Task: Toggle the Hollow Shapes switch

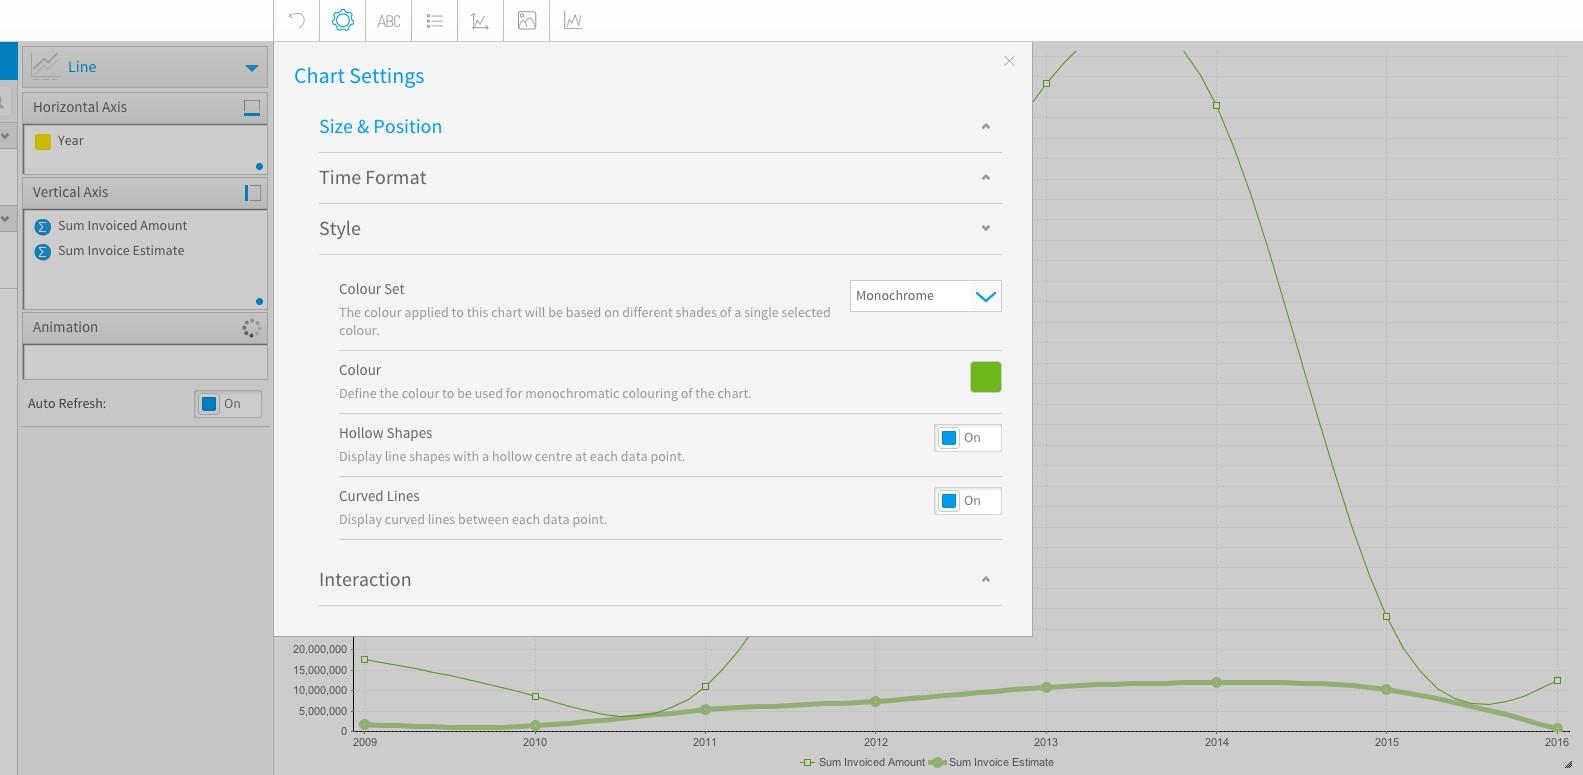Action: click(x=967, y=438)
